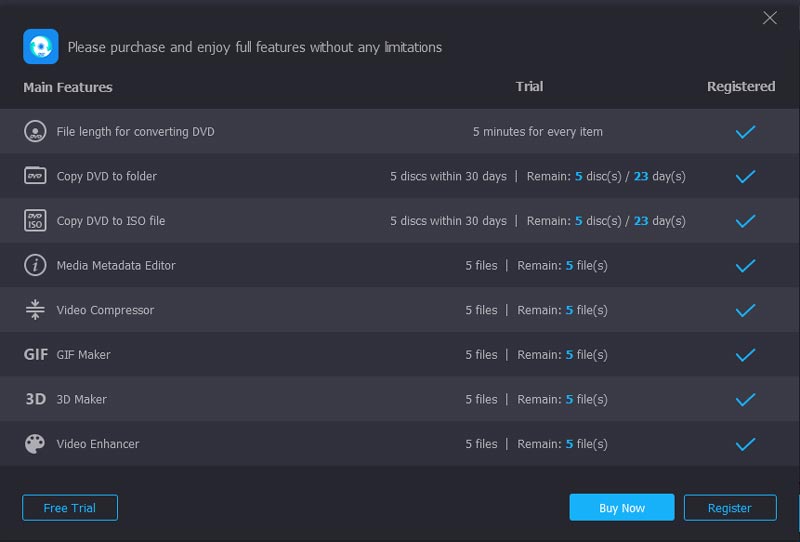The width and height of the screenshot is (800, 542).
Task: Click the blue app logo icon
Action: [x=41, y=46]
